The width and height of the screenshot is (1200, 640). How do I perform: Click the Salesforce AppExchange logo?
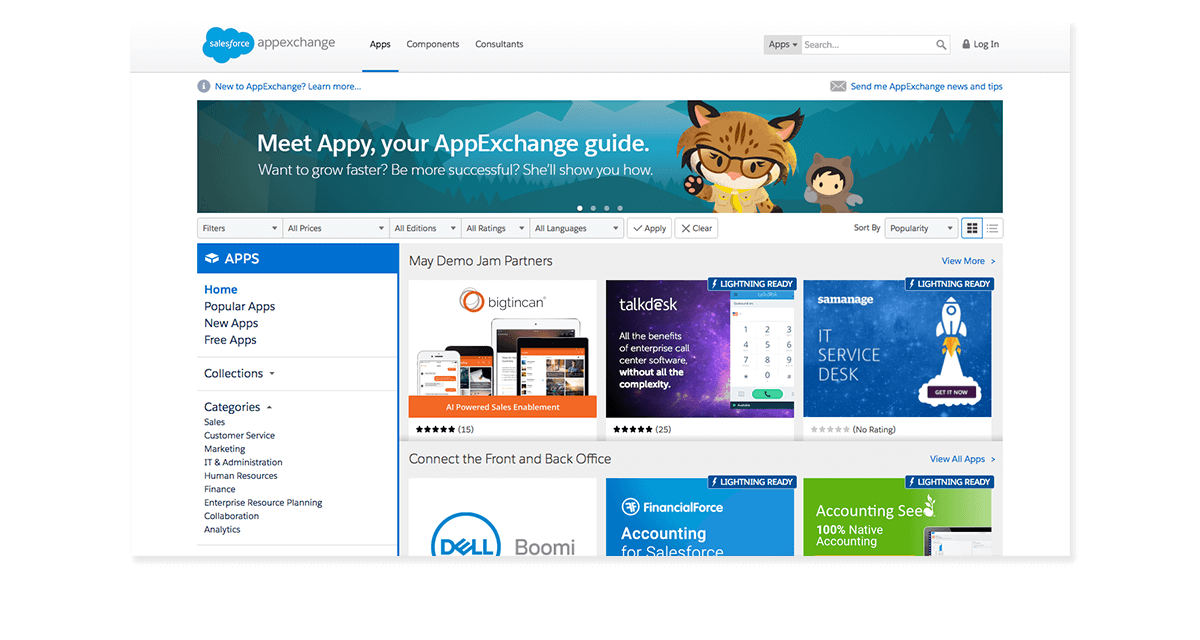point(268,44)
